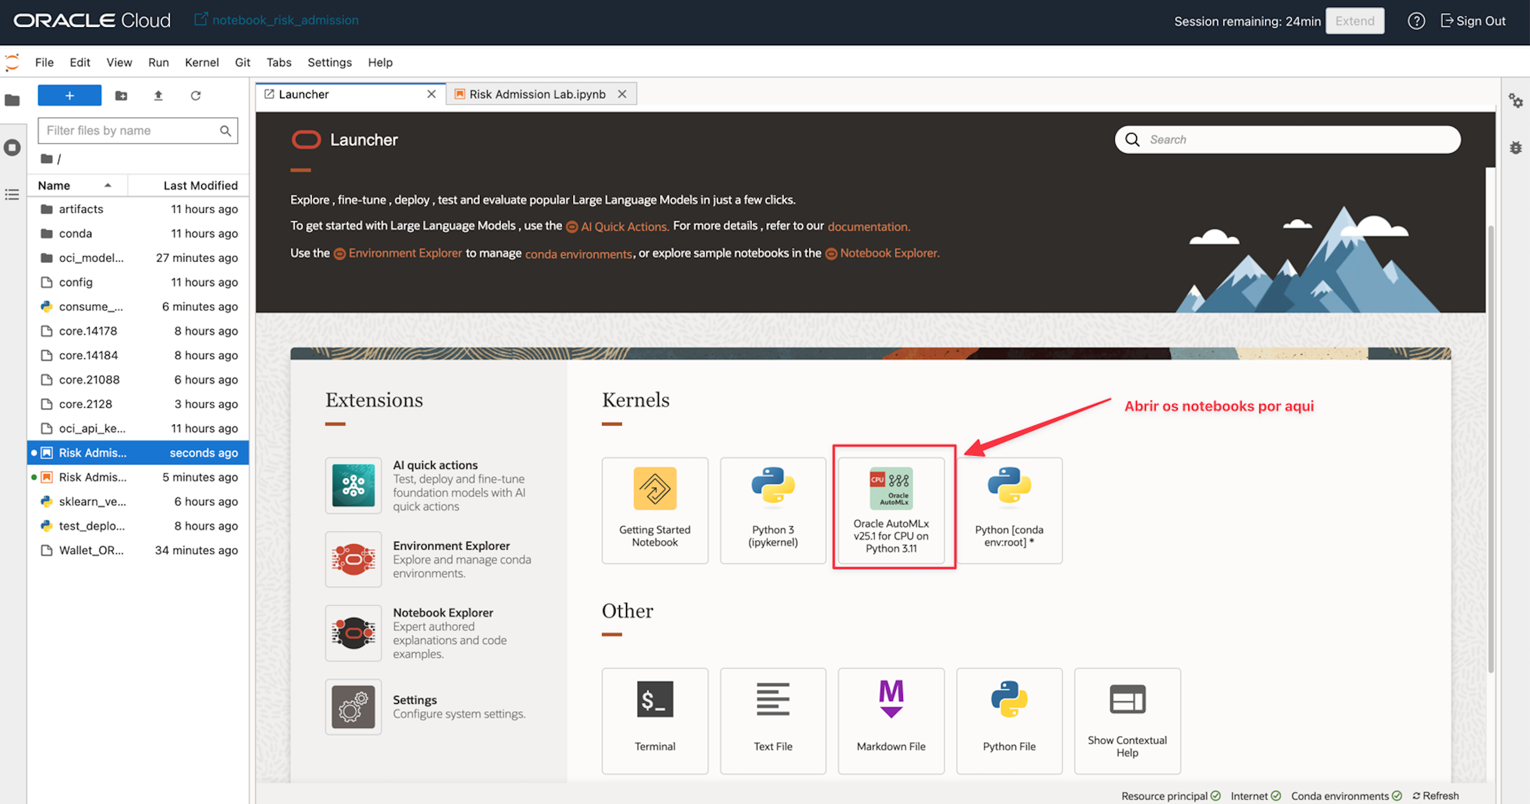
Task: Follow the documentation link
Action: [x=868, y=227]
